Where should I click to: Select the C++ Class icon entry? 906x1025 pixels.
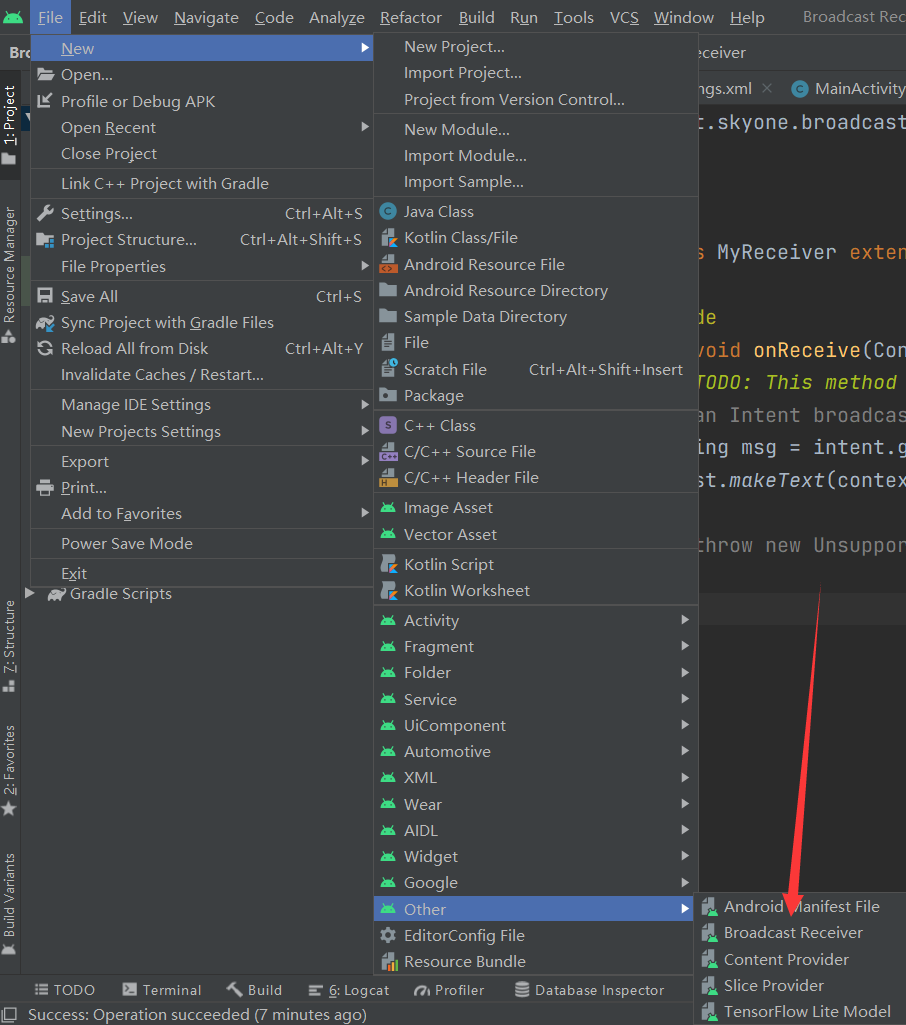pos(388,426)
